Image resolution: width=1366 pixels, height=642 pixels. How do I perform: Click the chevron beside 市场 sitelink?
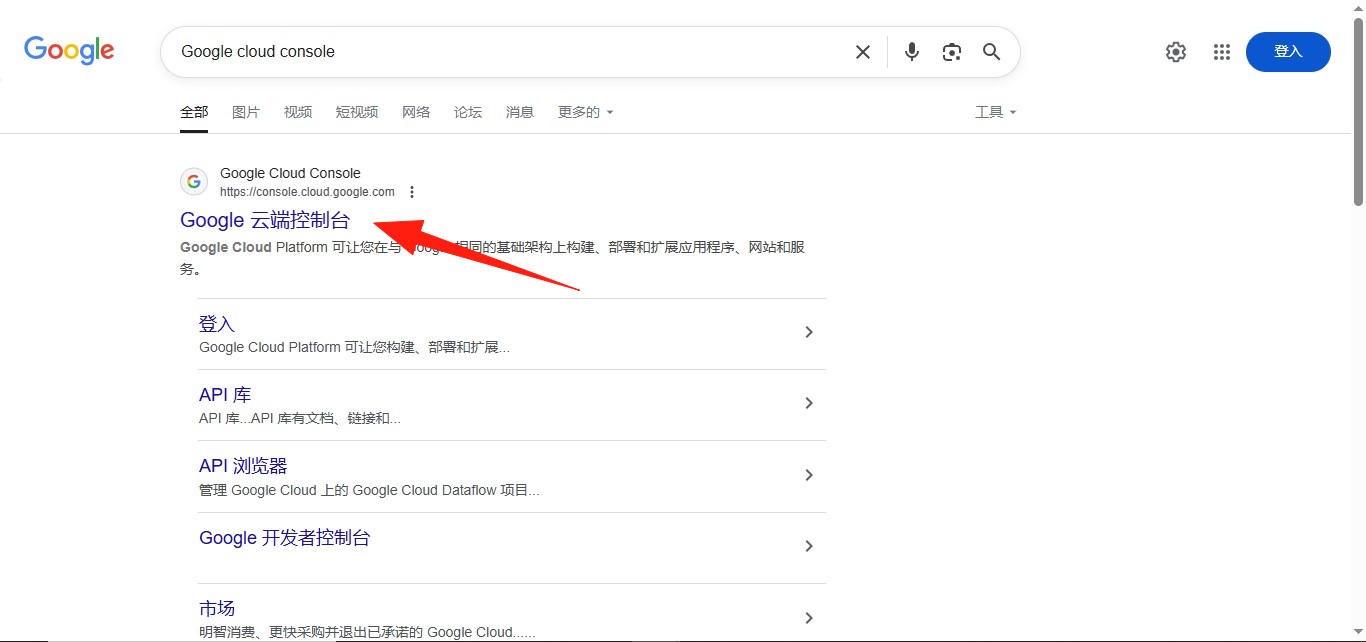(809, 617)
